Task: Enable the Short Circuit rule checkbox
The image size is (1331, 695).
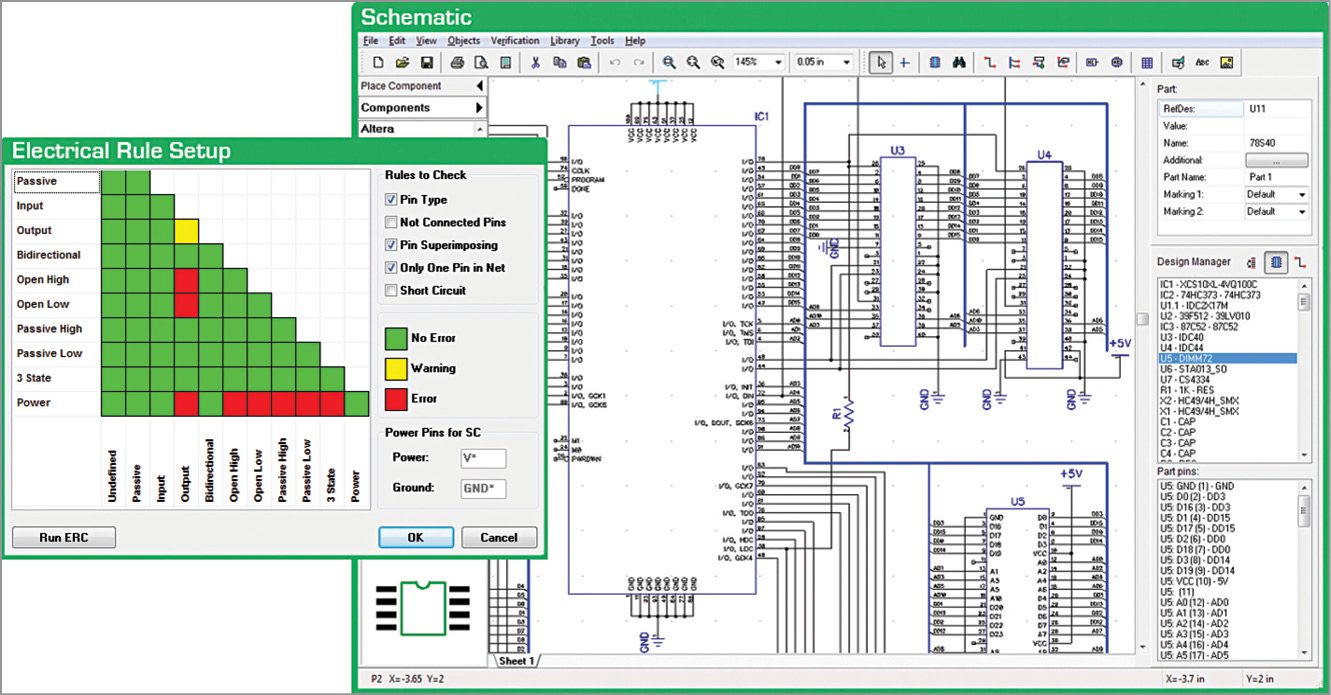Action: [x=392, y=291]
